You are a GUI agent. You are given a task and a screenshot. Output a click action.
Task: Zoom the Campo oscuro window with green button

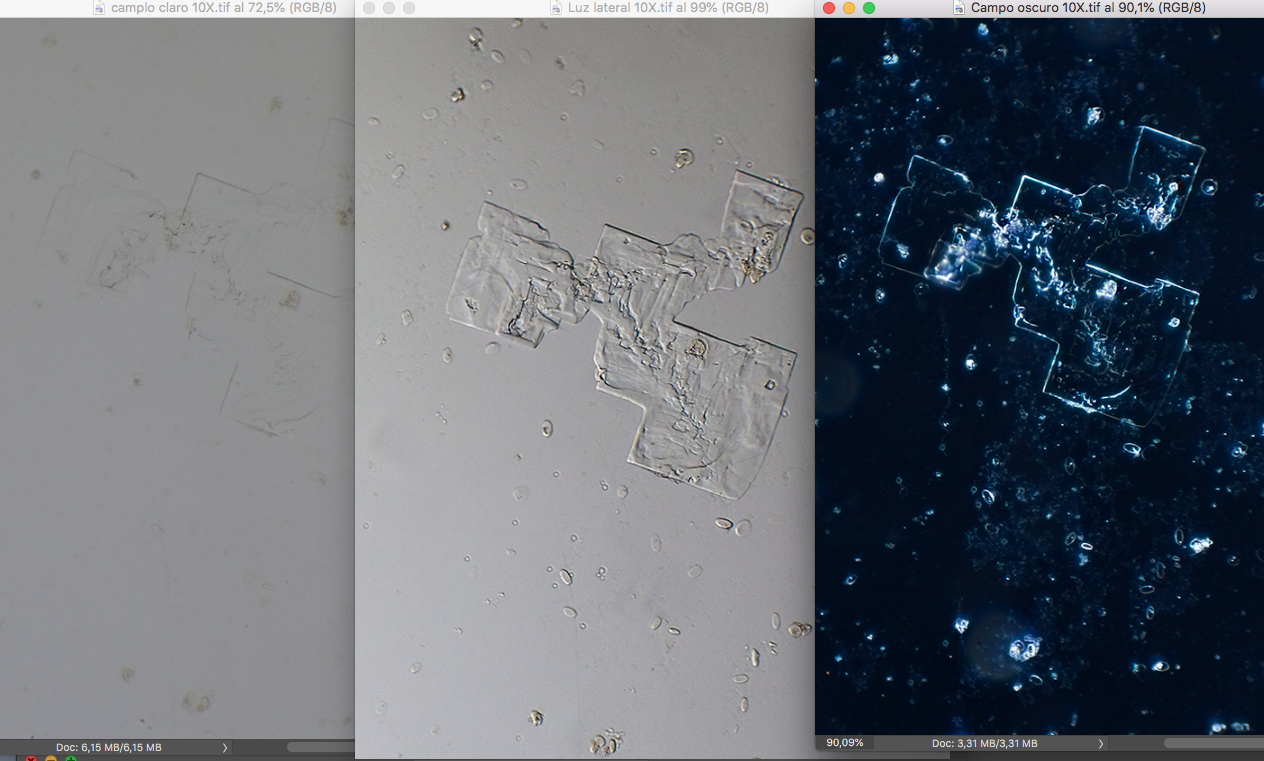pyautogui.click(x=869, y=8)
